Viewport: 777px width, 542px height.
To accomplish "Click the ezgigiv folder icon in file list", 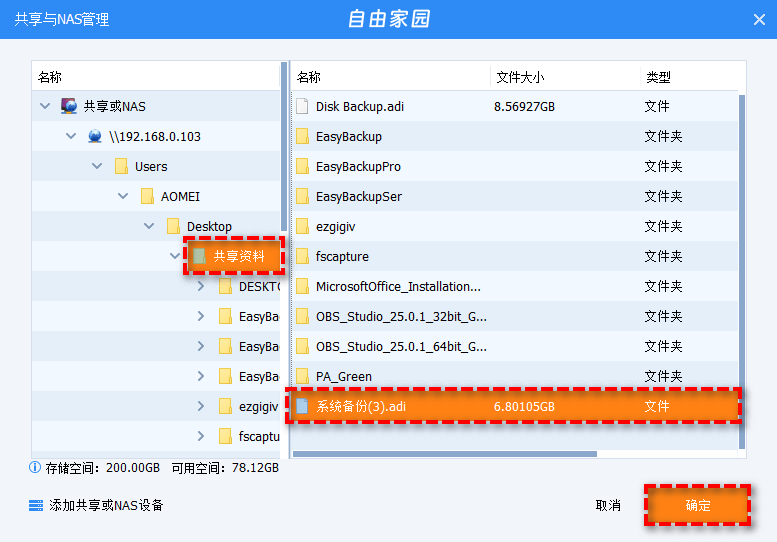I will pyautogui.click(x=302, y=226).
